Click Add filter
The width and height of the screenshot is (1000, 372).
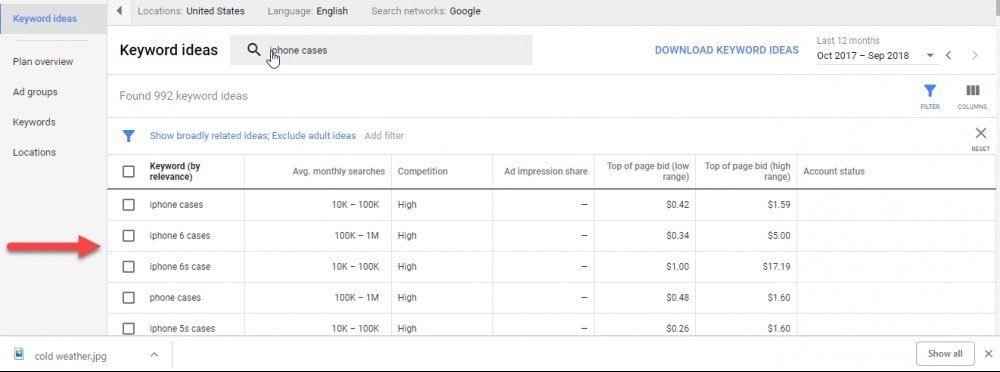pyautogui.click(x=384, y=135)
